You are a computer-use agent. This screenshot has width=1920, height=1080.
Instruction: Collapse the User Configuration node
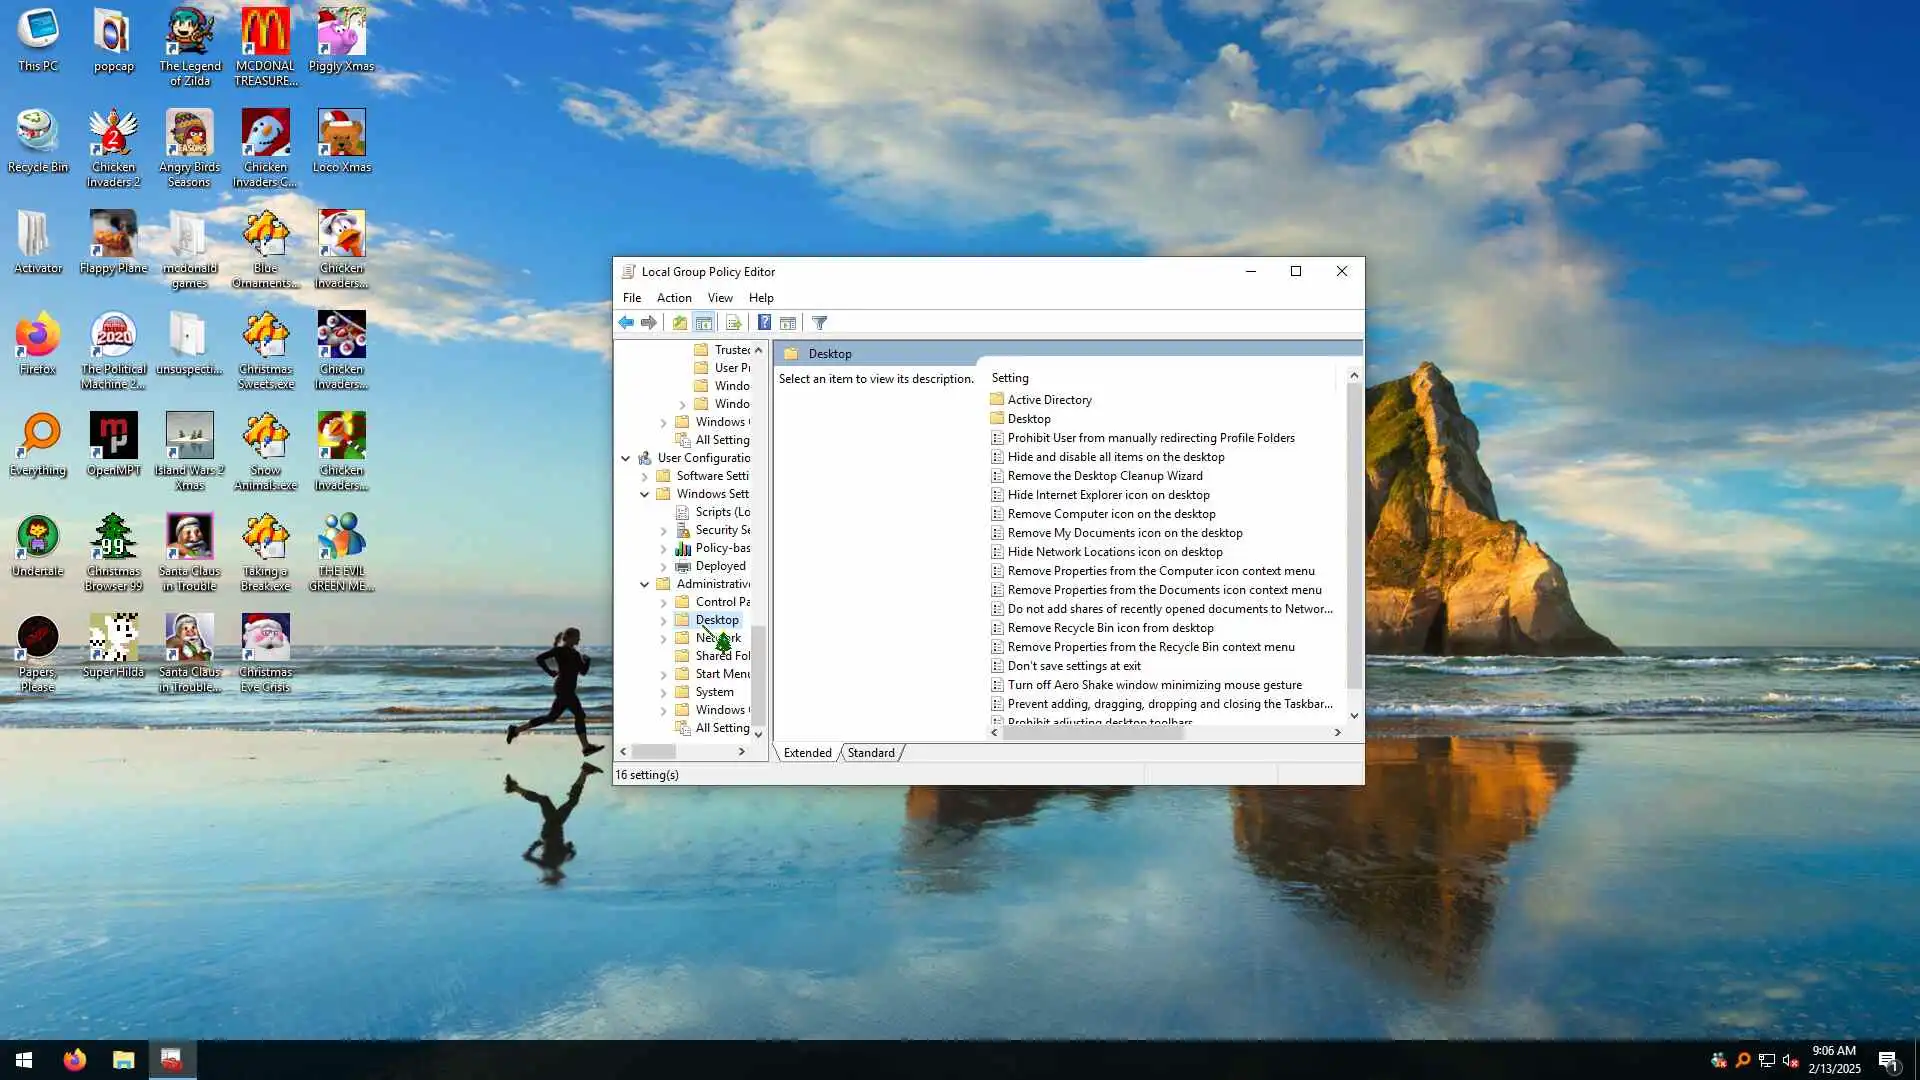click(626, 458)
